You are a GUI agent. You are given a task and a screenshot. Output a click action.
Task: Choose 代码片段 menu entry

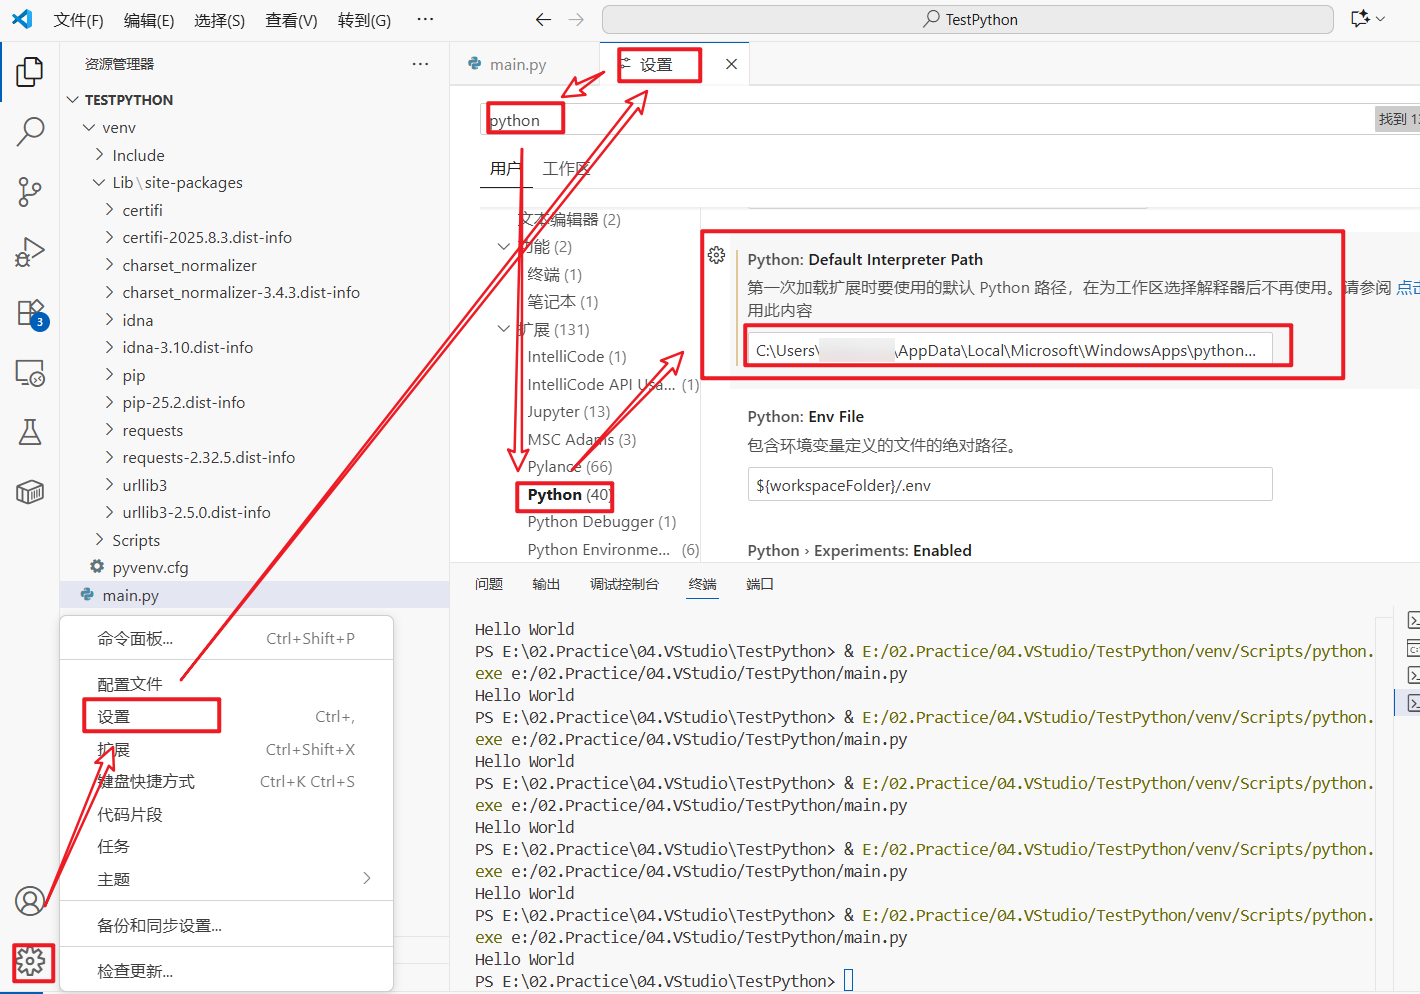click(x=226, y=814)
